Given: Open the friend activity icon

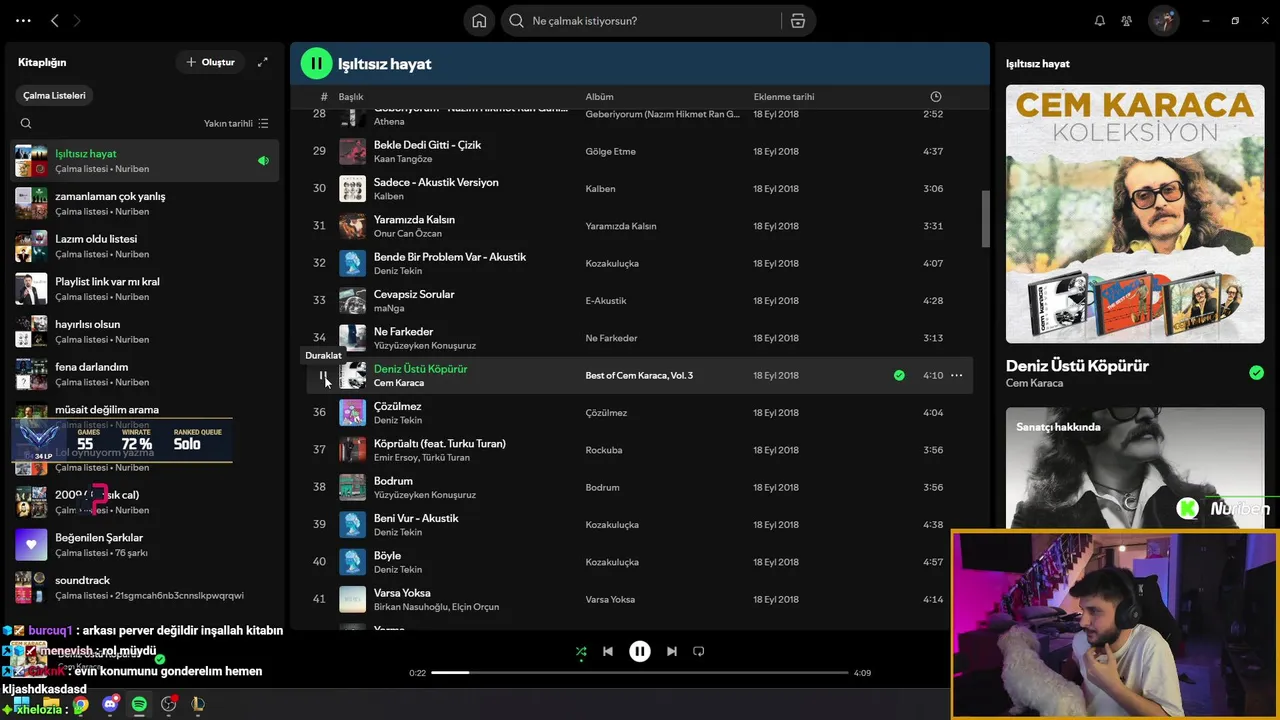Looking at the screenshot, I should pos(1127,21).
